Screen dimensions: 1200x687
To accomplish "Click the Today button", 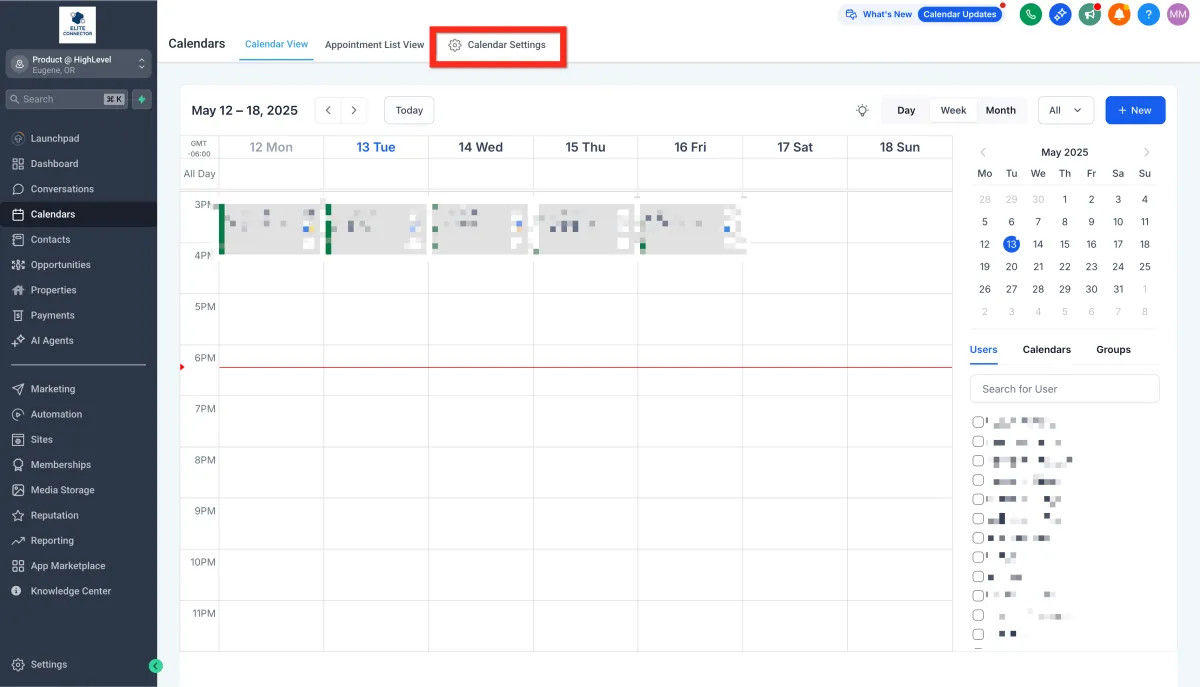I will [409, 110].
